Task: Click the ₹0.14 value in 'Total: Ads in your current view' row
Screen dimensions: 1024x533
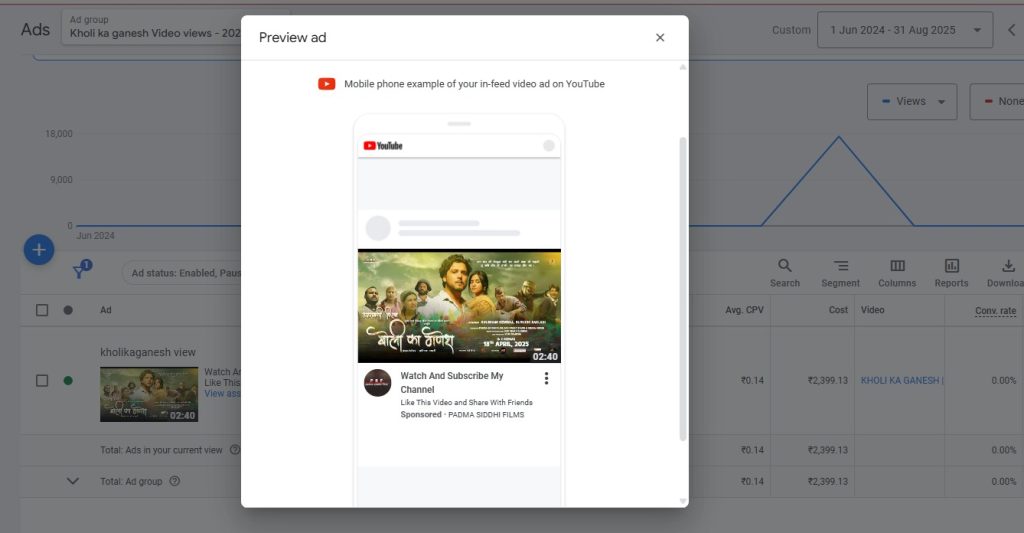Action: pyautogui.click(x=752, y=450)
